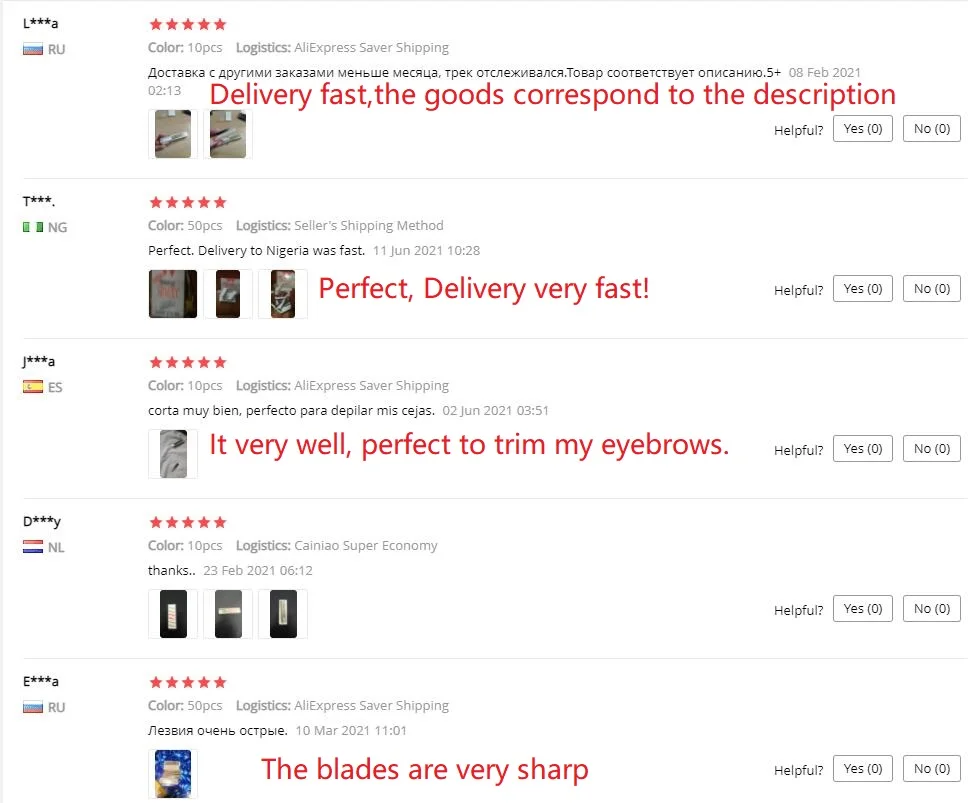Open second photo in L***a's review

click(x=228, y=134)
